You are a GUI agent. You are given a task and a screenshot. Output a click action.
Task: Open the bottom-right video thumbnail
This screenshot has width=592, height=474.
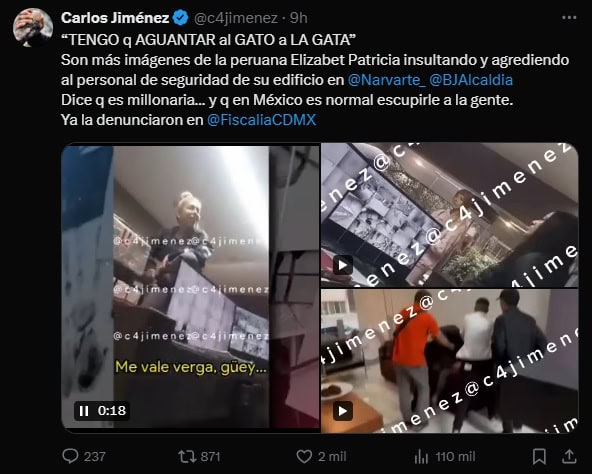point(450,361)
